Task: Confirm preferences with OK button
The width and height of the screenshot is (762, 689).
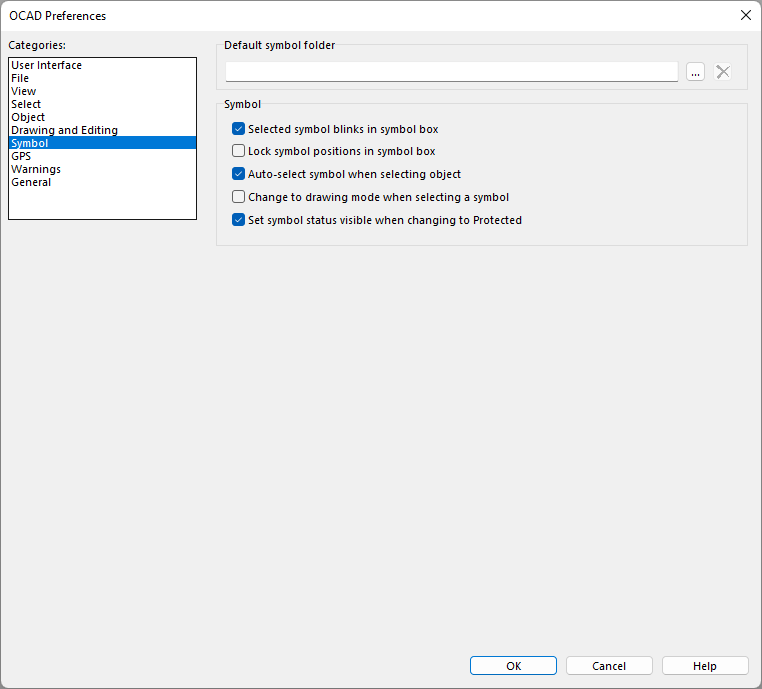Action: [x=513, y=666]
